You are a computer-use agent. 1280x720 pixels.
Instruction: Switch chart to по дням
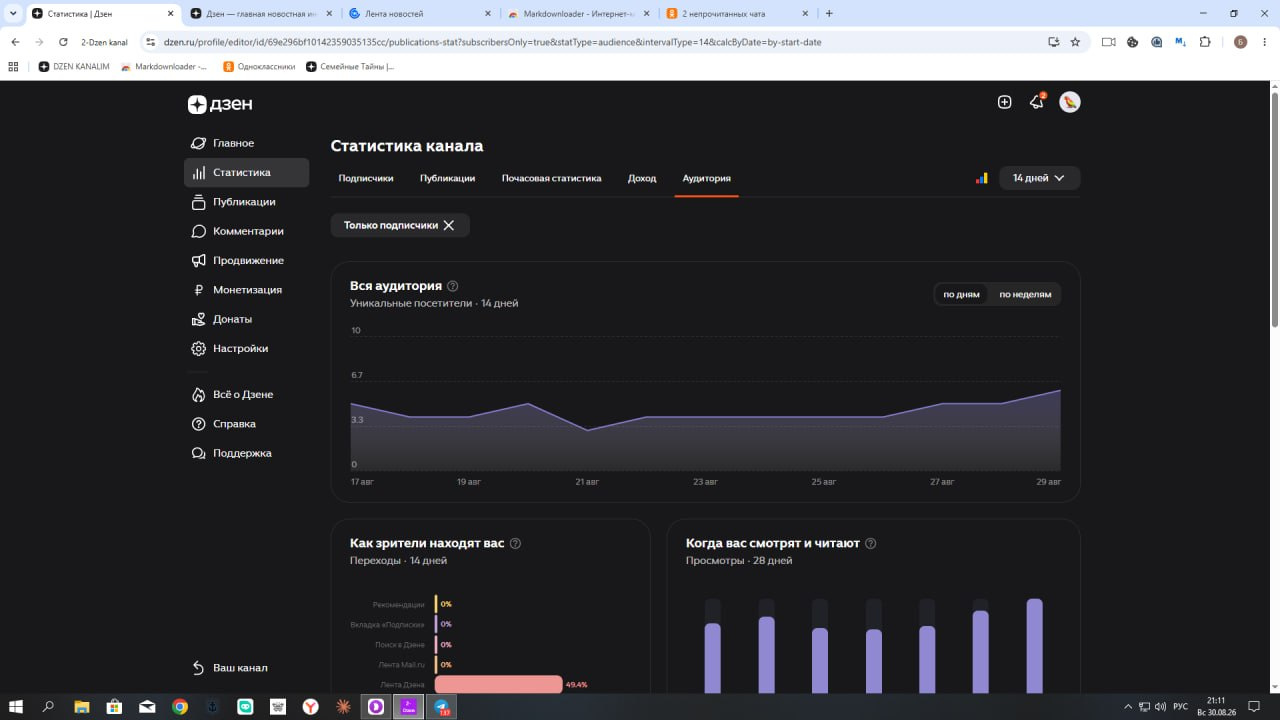click(x=961, y=294)
